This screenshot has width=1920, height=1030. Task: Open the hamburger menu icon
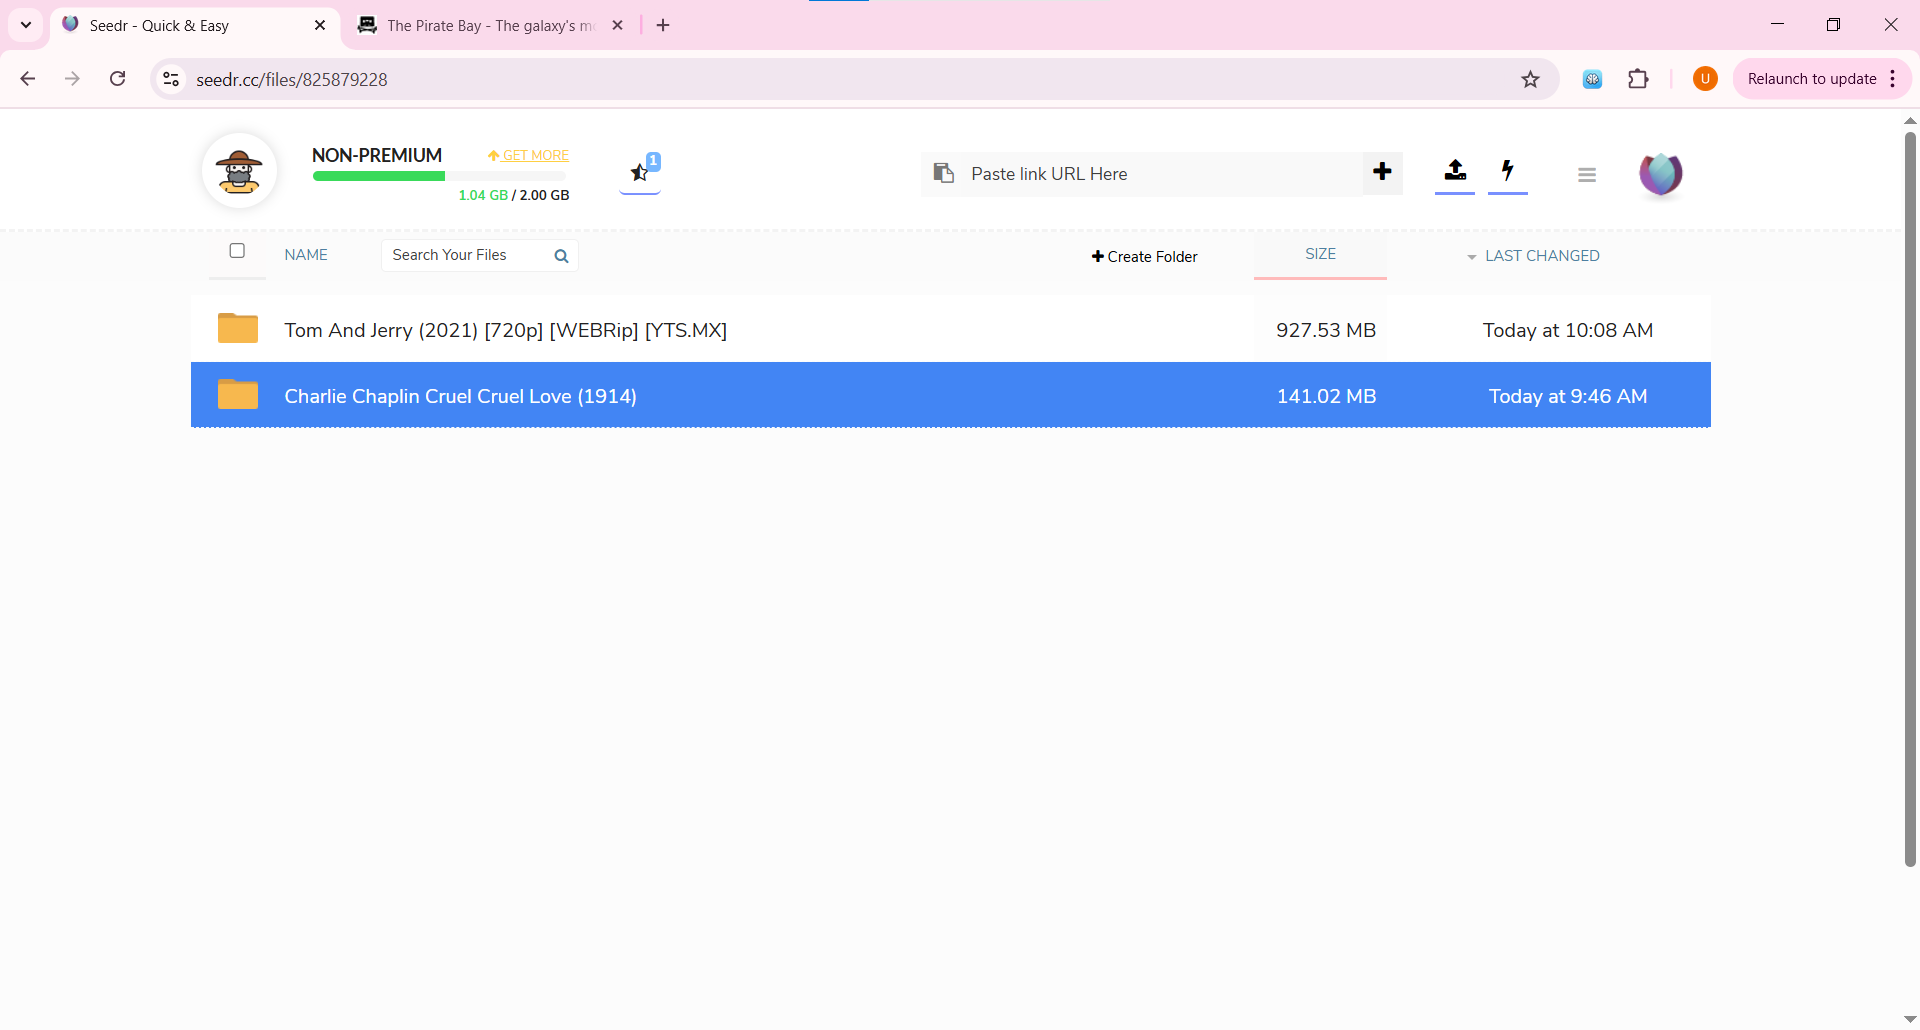coord(1587,174)
